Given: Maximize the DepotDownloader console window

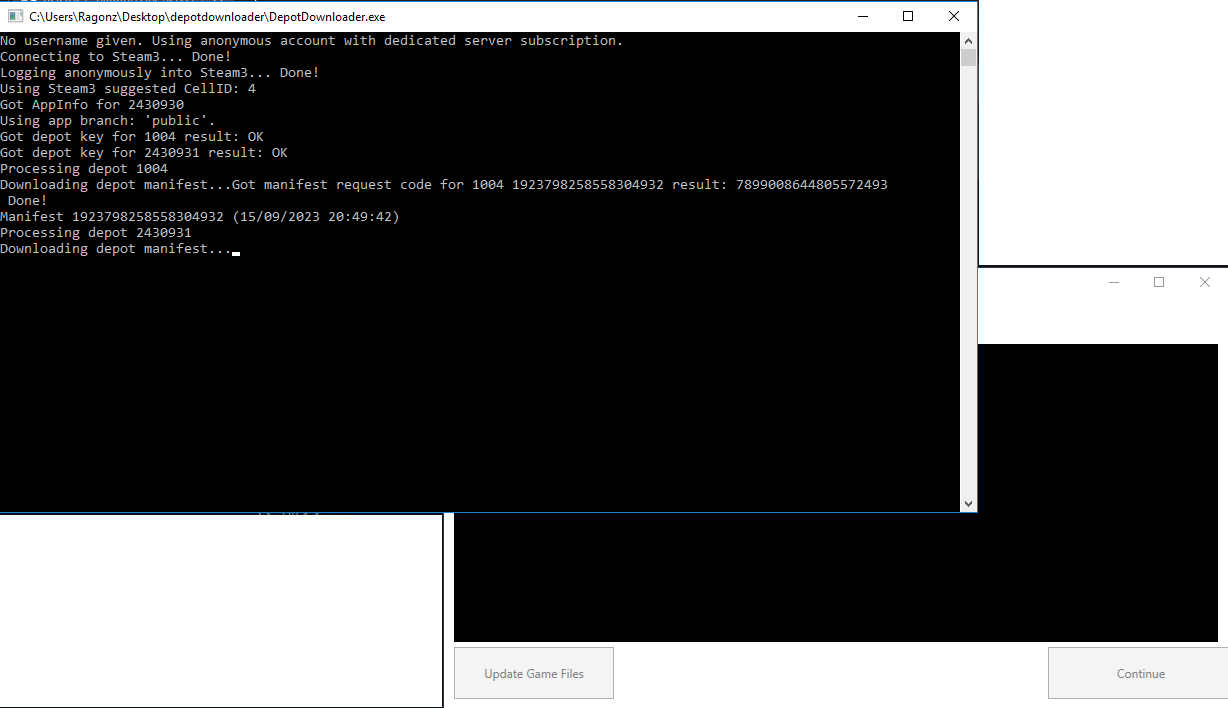Looking at the screenshot, I should coord(908,16).
